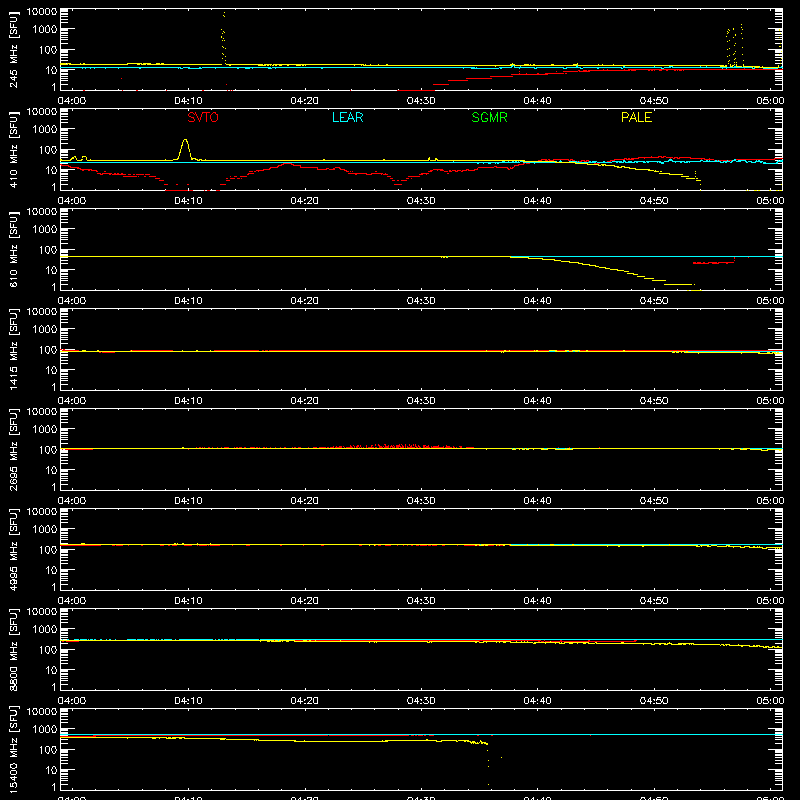This screenshot has height=800, width=800.
Task: Click the 10000 y-axis value of the 15400 MHz plot
Action: pyautogui.click(x=42, y=712)
